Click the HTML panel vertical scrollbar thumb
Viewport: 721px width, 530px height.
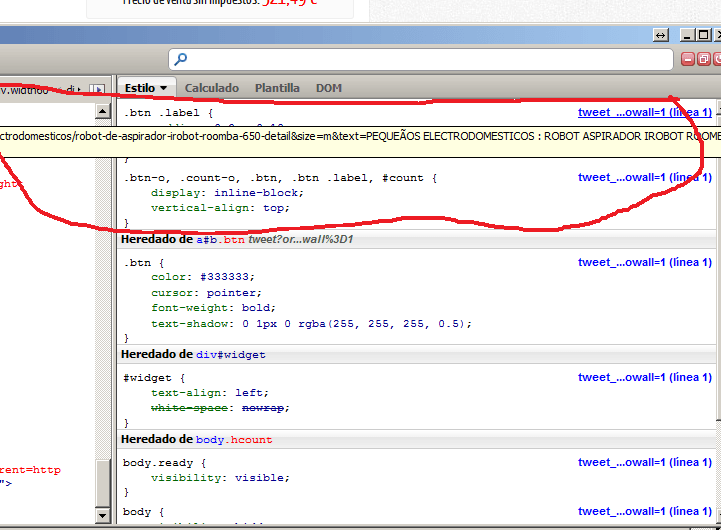103,484
